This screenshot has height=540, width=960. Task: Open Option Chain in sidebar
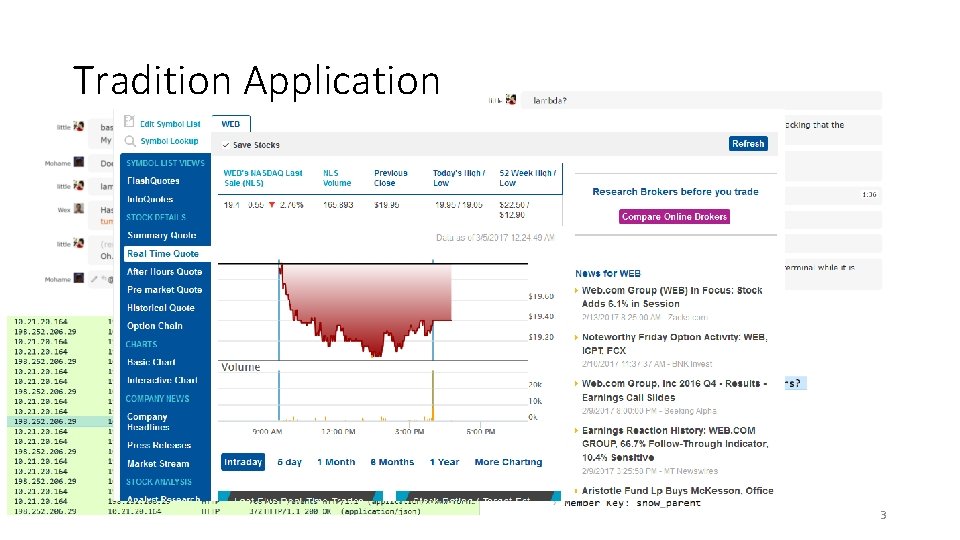pos(154,326)
